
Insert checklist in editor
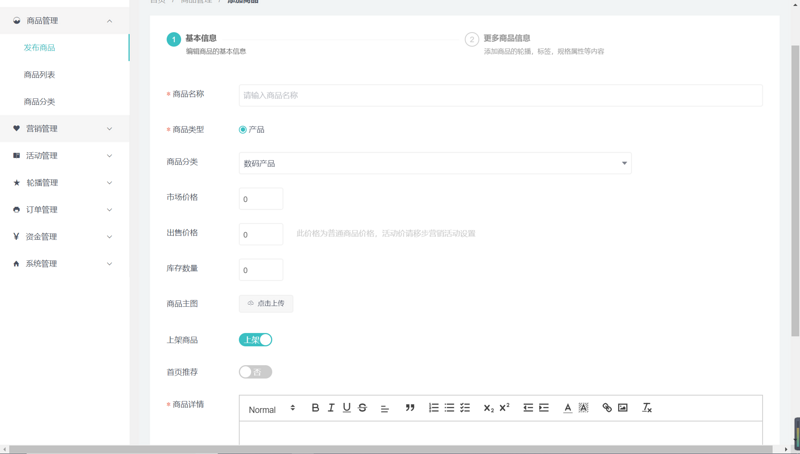point(465,408)
